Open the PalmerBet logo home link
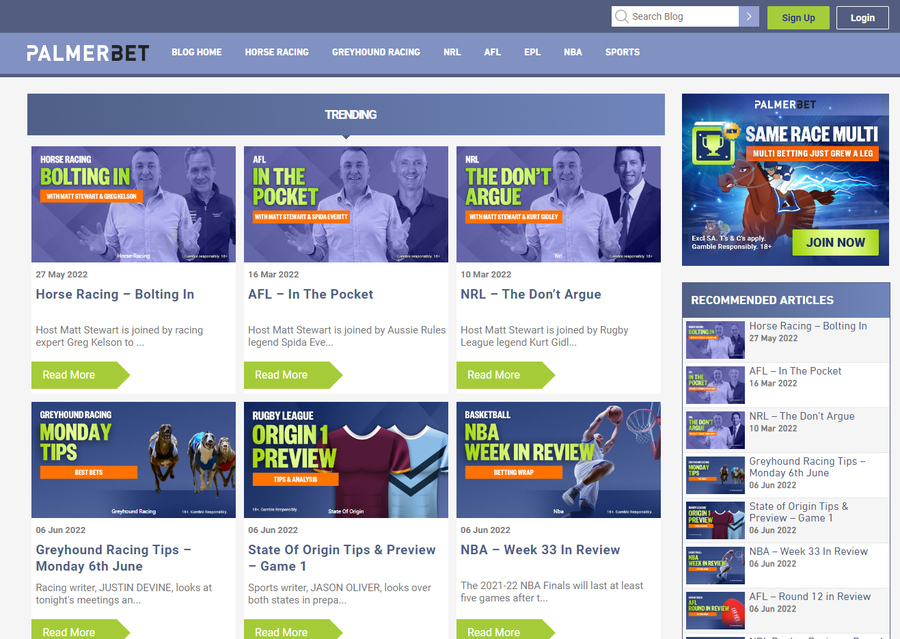 [x=88, y=53]
